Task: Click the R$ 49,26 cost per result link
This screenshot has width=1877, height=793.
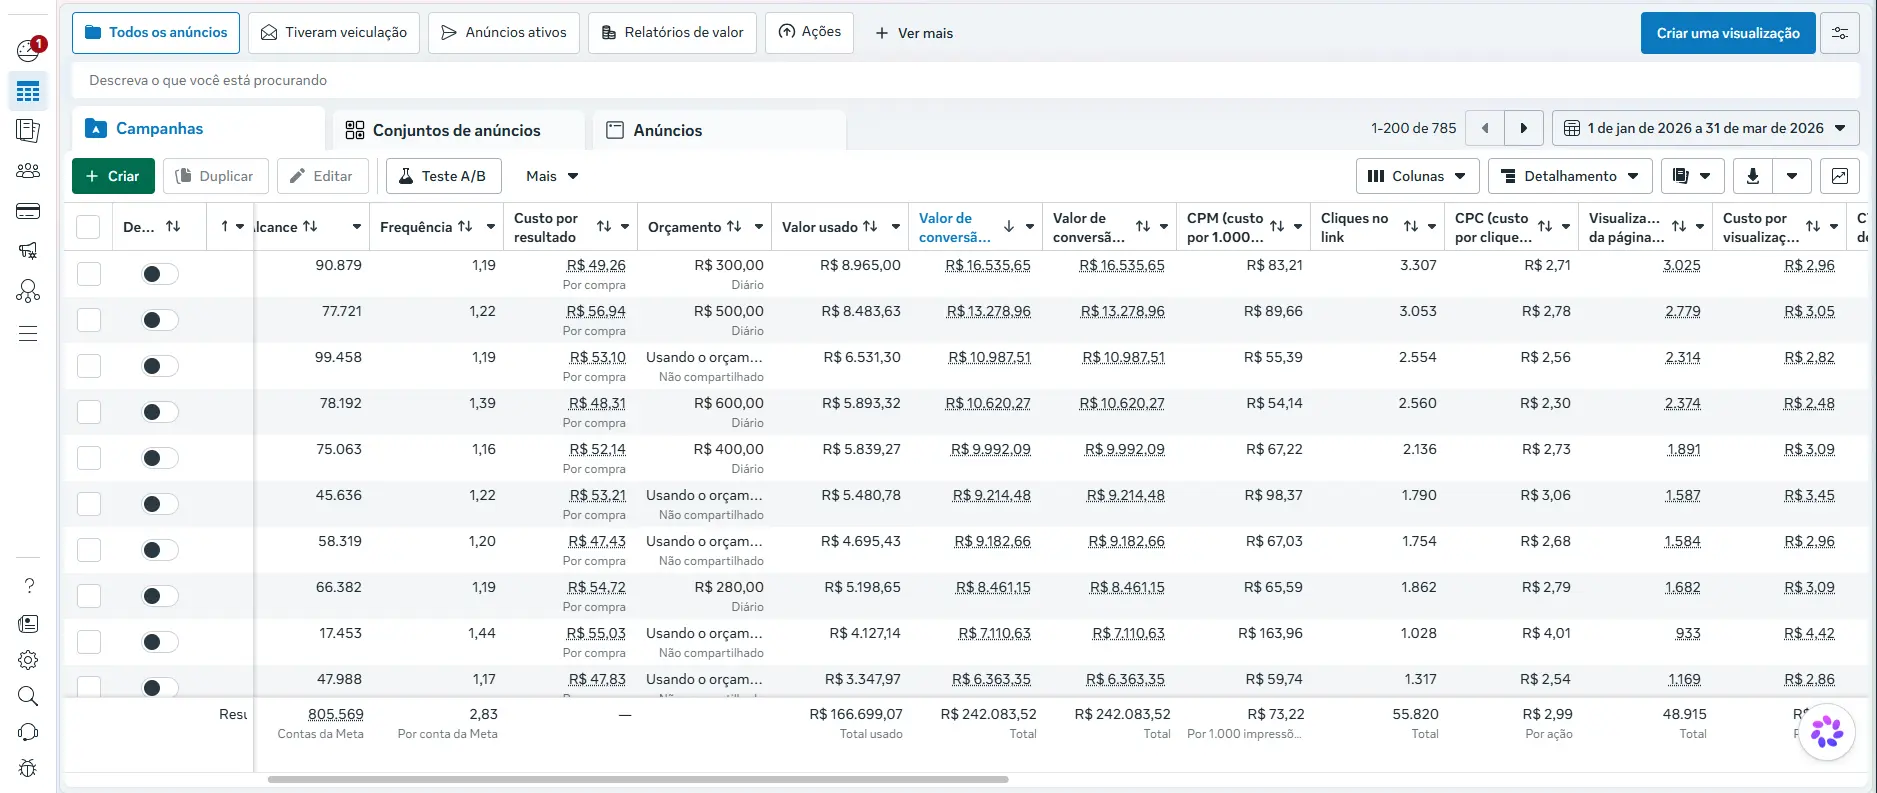Action: click(596, 265)
